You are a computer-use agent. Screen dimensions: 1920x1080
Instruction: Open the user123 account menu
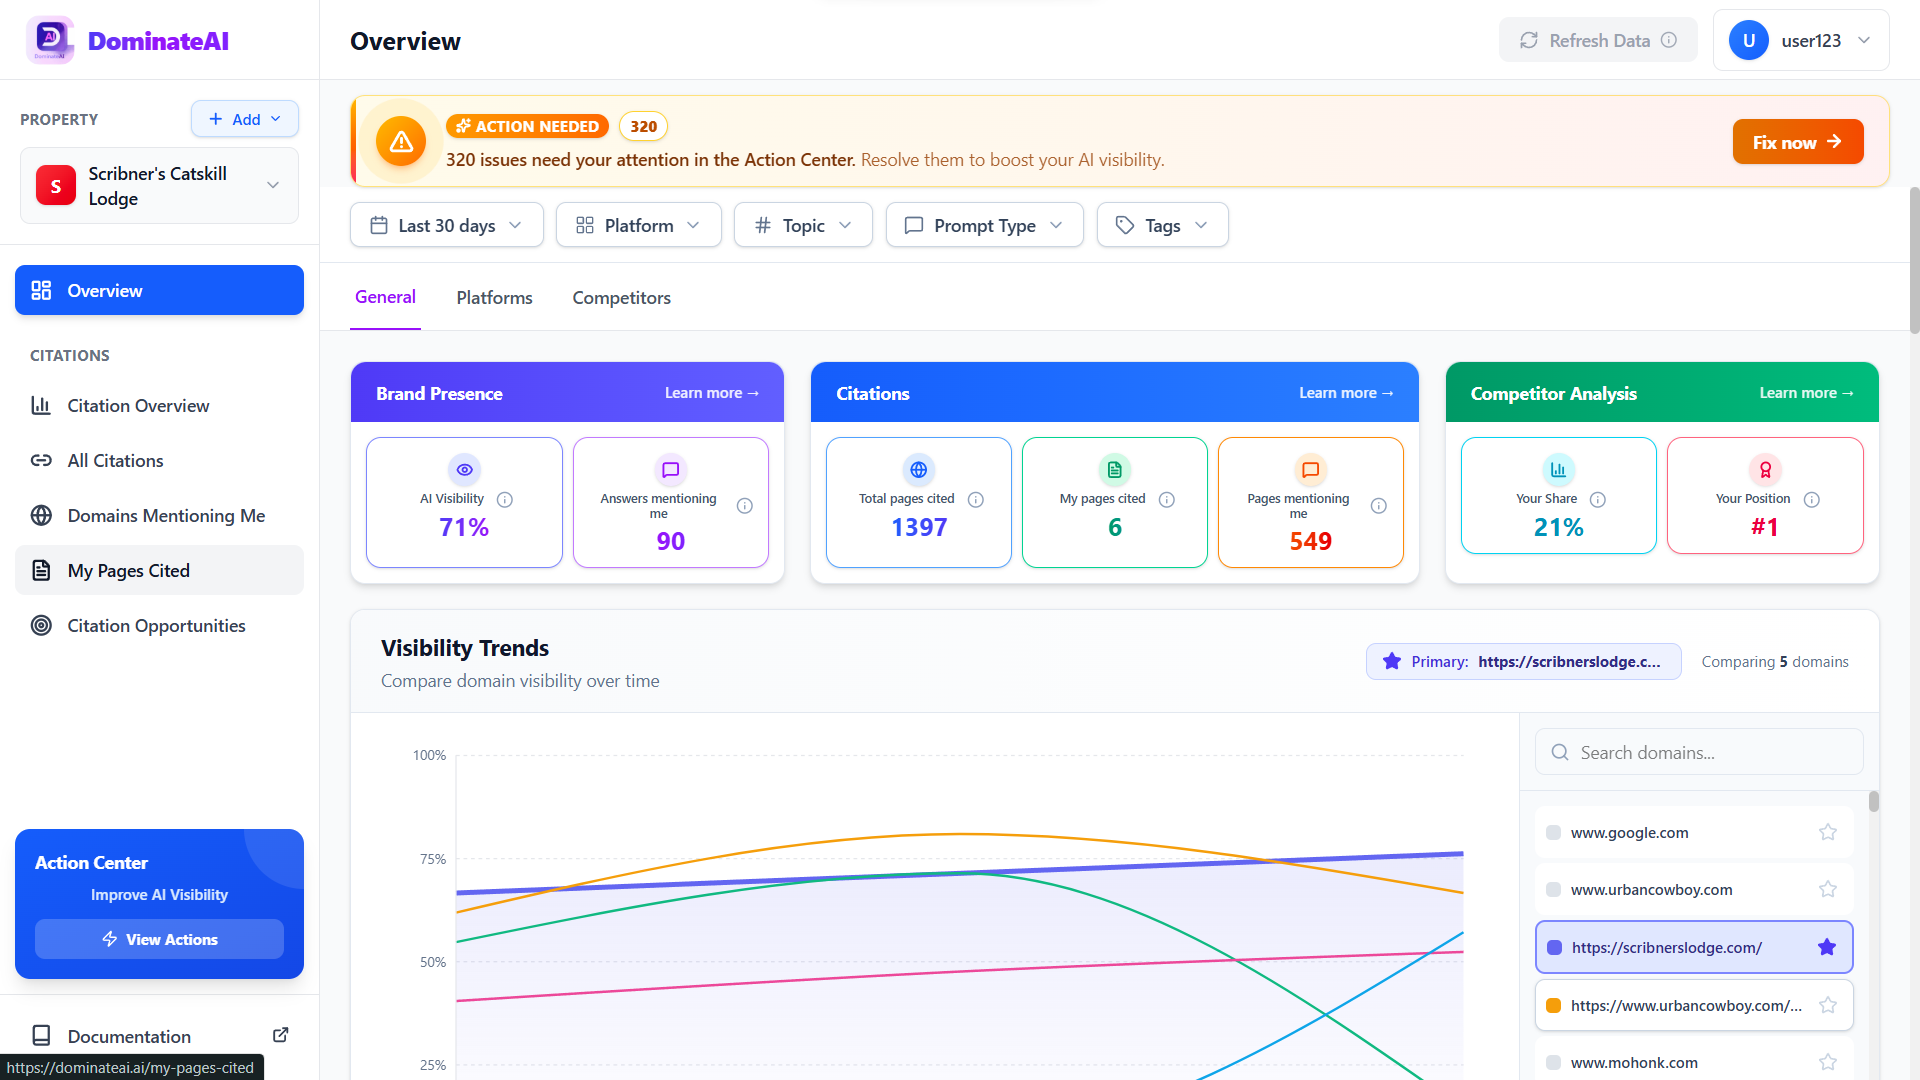(x=1801, y=40)
